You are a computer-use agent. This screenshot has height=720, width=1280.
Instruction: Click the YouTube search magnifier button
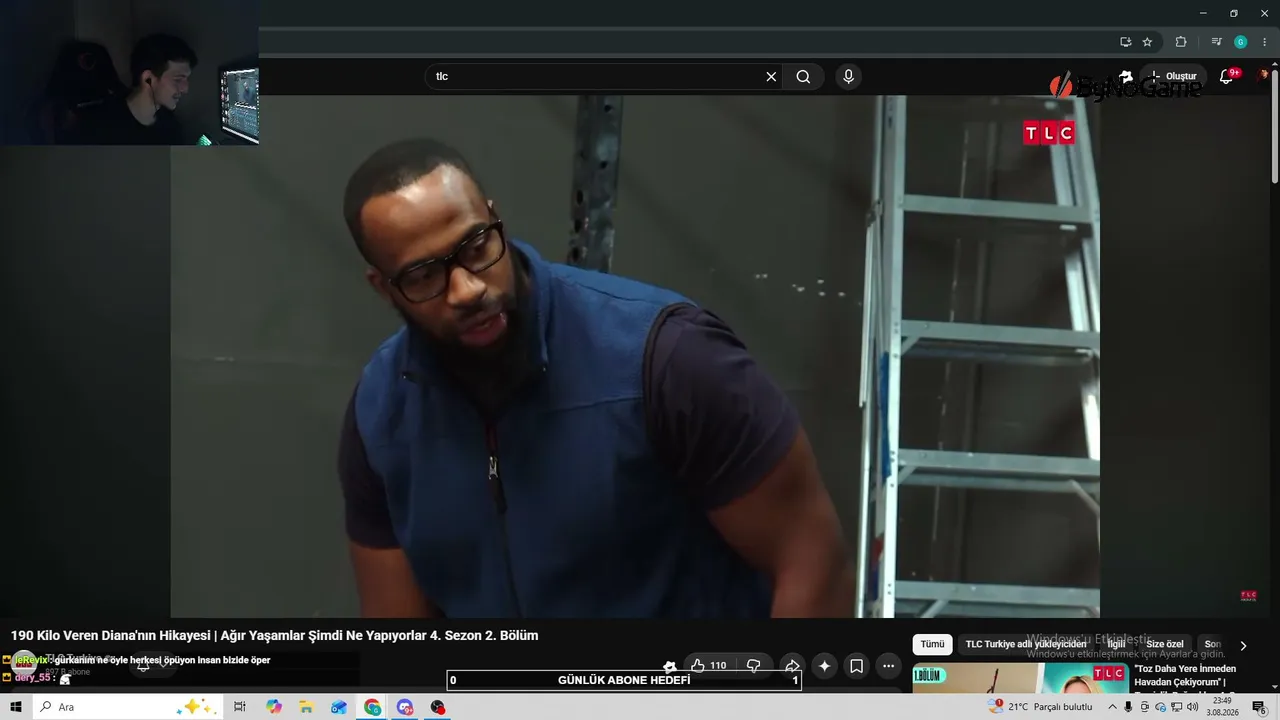[803, 77]
